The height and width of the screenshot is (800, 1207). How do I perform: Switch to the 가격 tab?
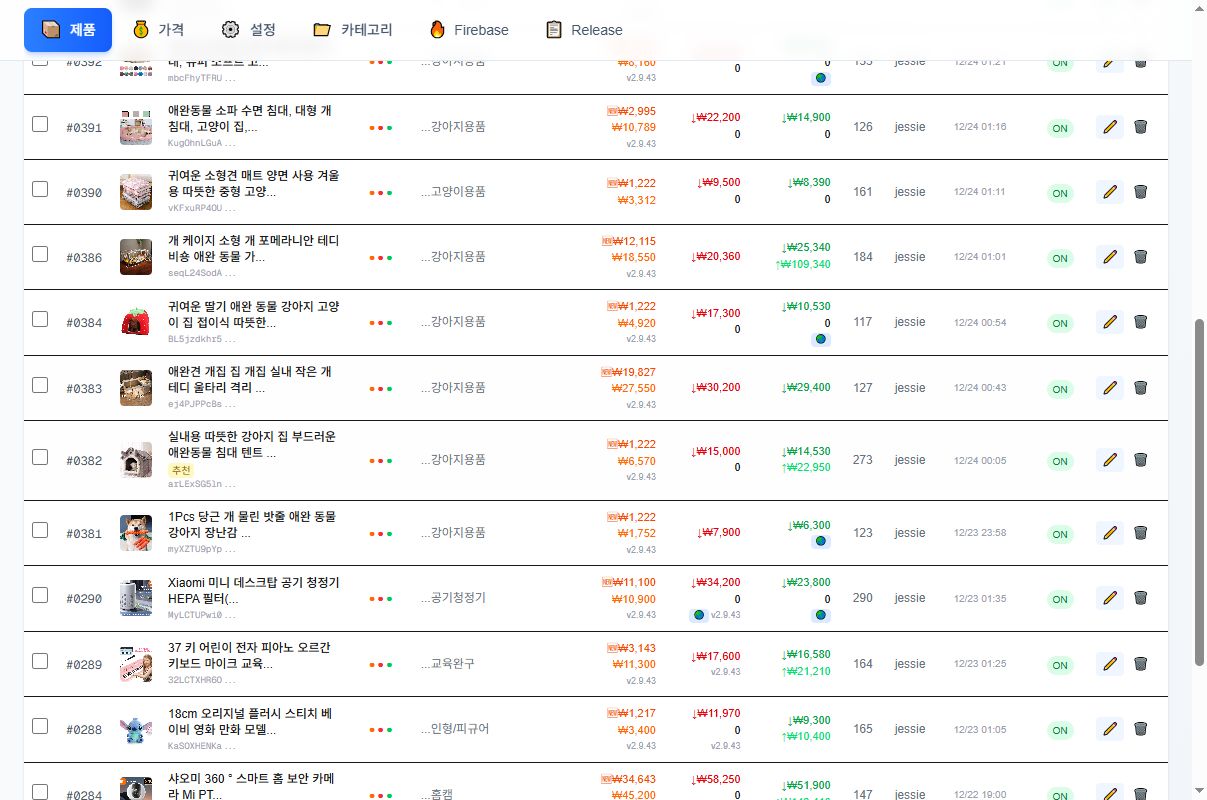pos(159,29)
